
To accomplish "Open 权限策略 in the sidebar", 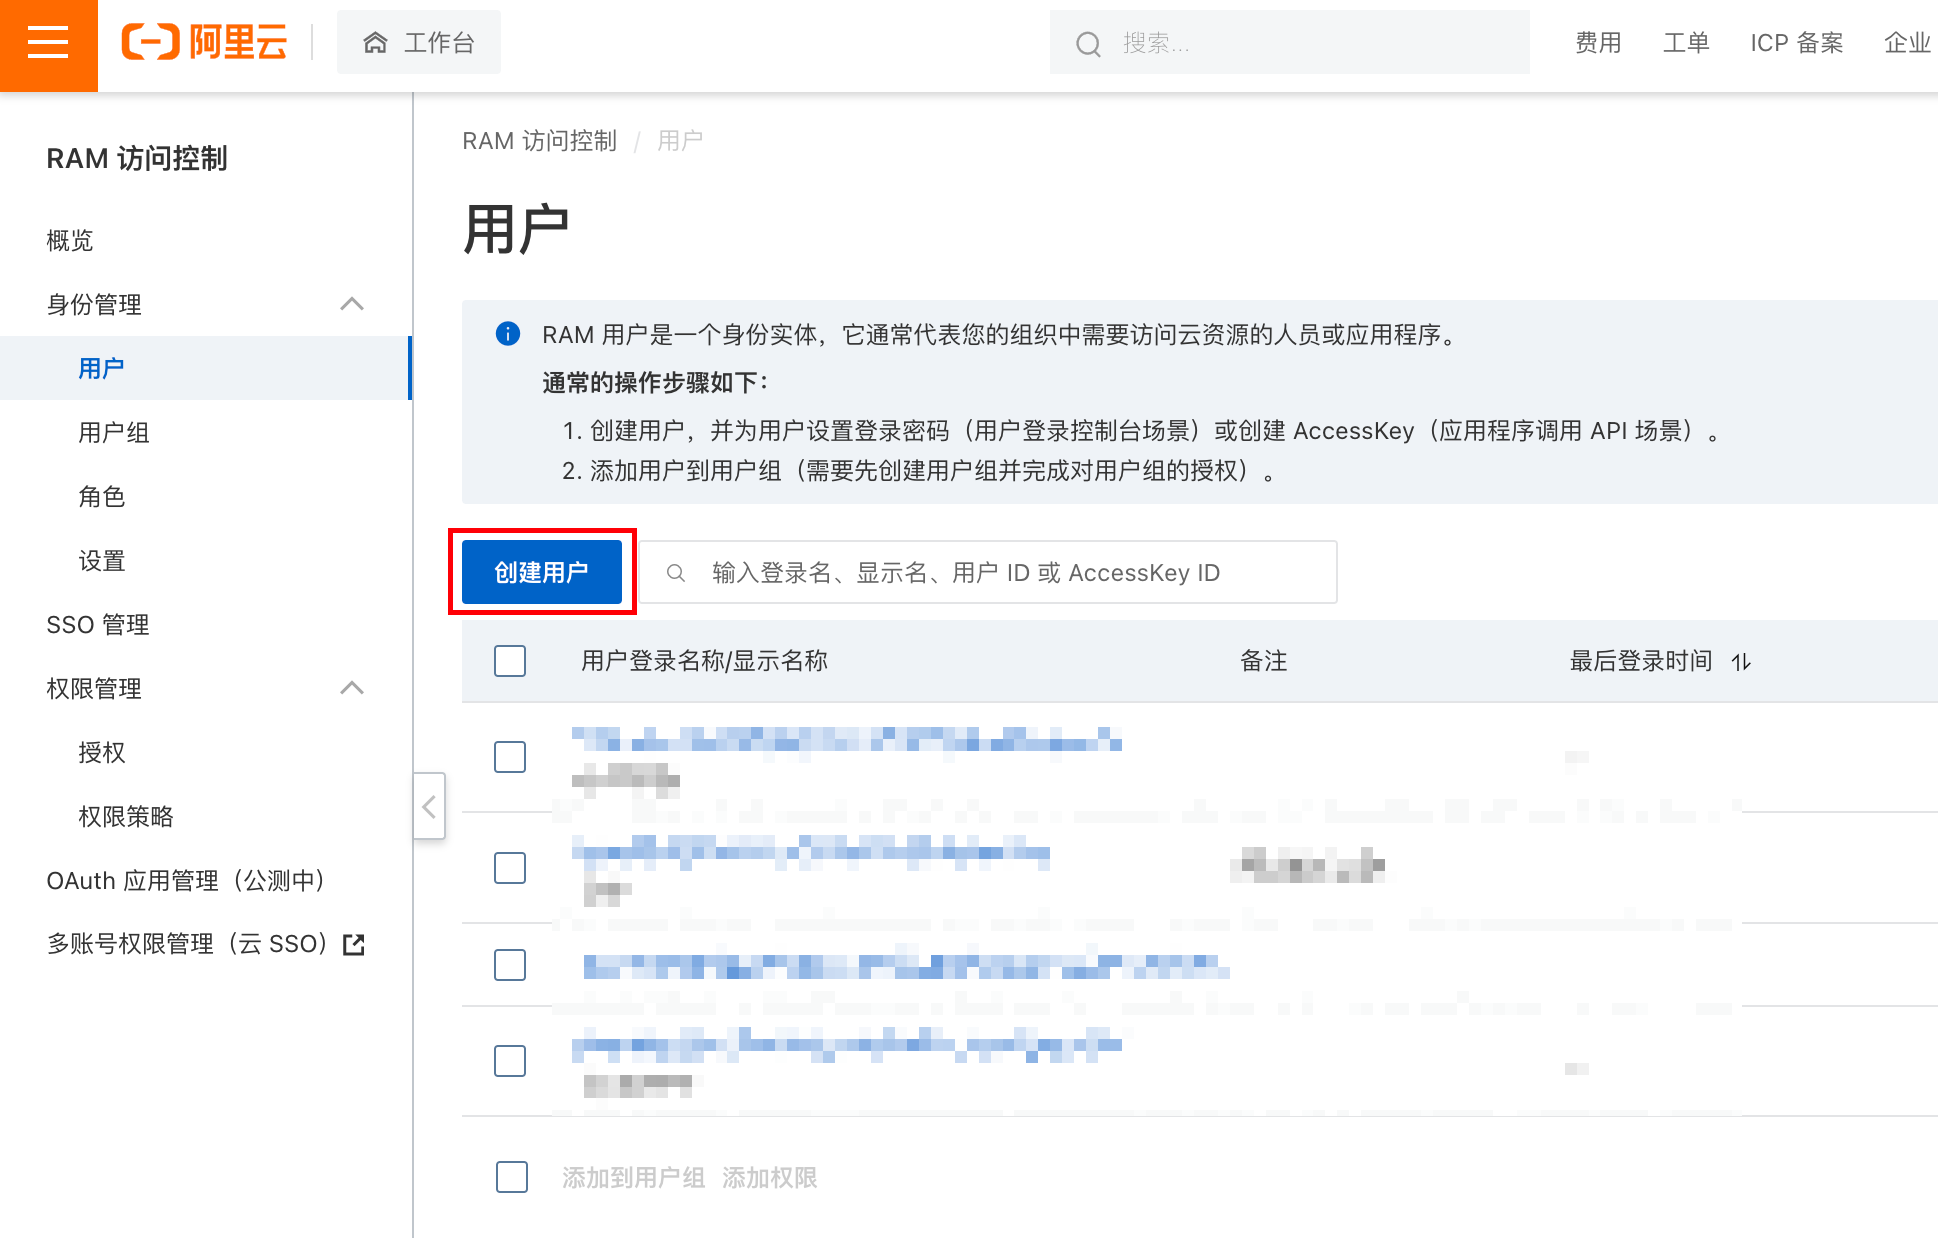I will pyautogui.click(x=126, y=816).
